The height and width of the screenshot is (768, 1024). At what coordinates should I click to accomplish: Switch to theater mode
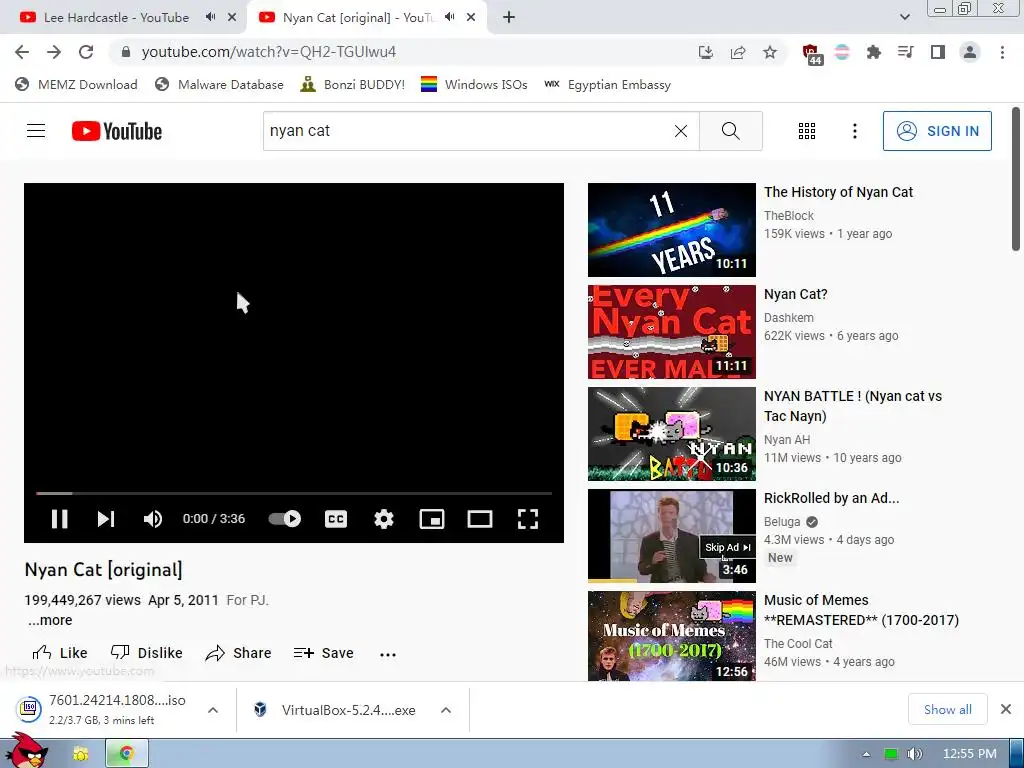[x=480, y=519]
